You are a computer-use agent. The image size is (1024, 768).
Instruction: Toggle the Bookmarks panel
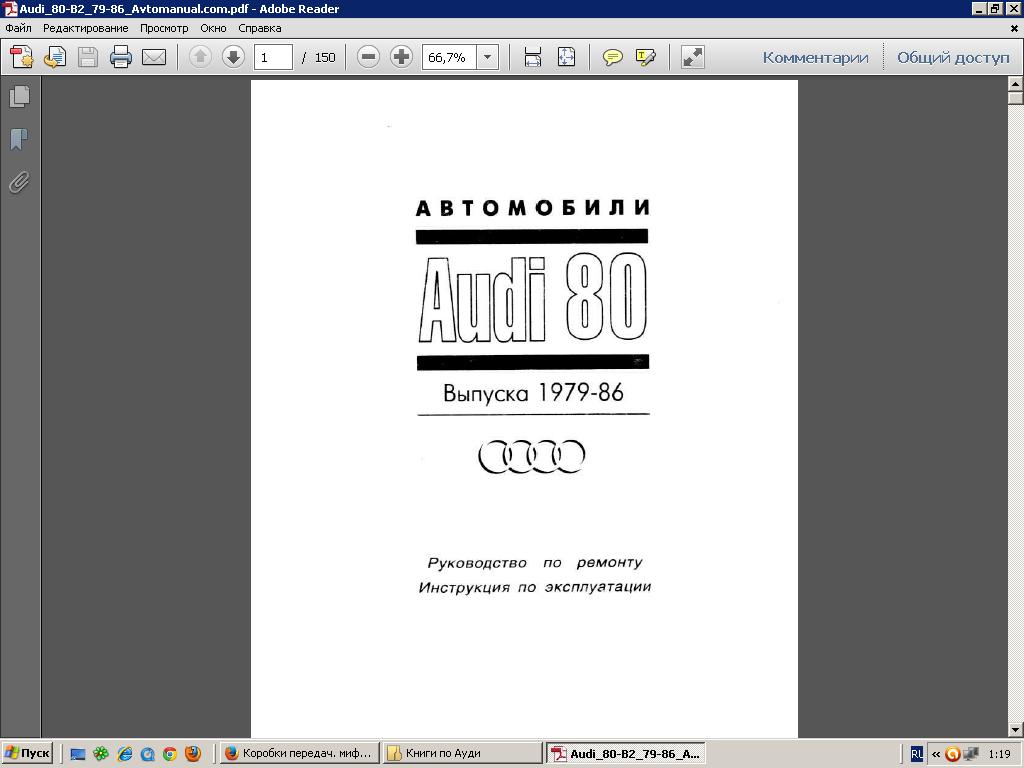(x=19, y=139)
